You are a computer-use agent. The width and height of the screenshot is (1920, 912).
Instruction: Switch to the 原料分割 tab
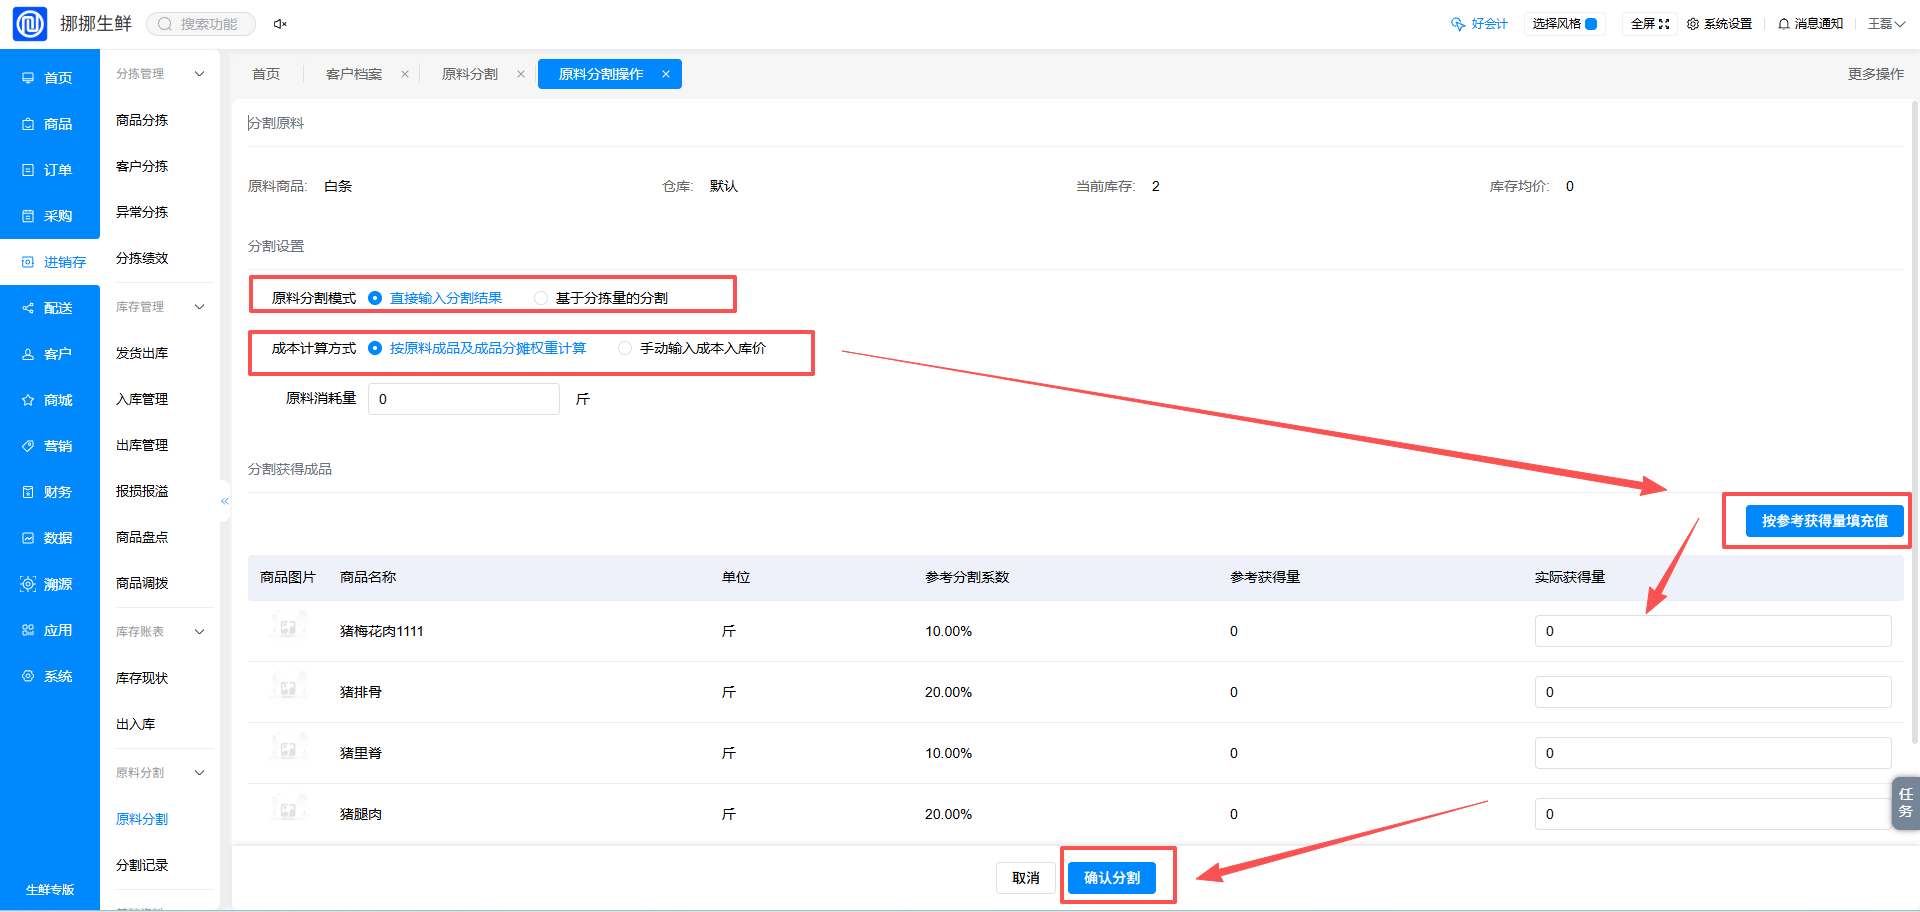[470, 74]
